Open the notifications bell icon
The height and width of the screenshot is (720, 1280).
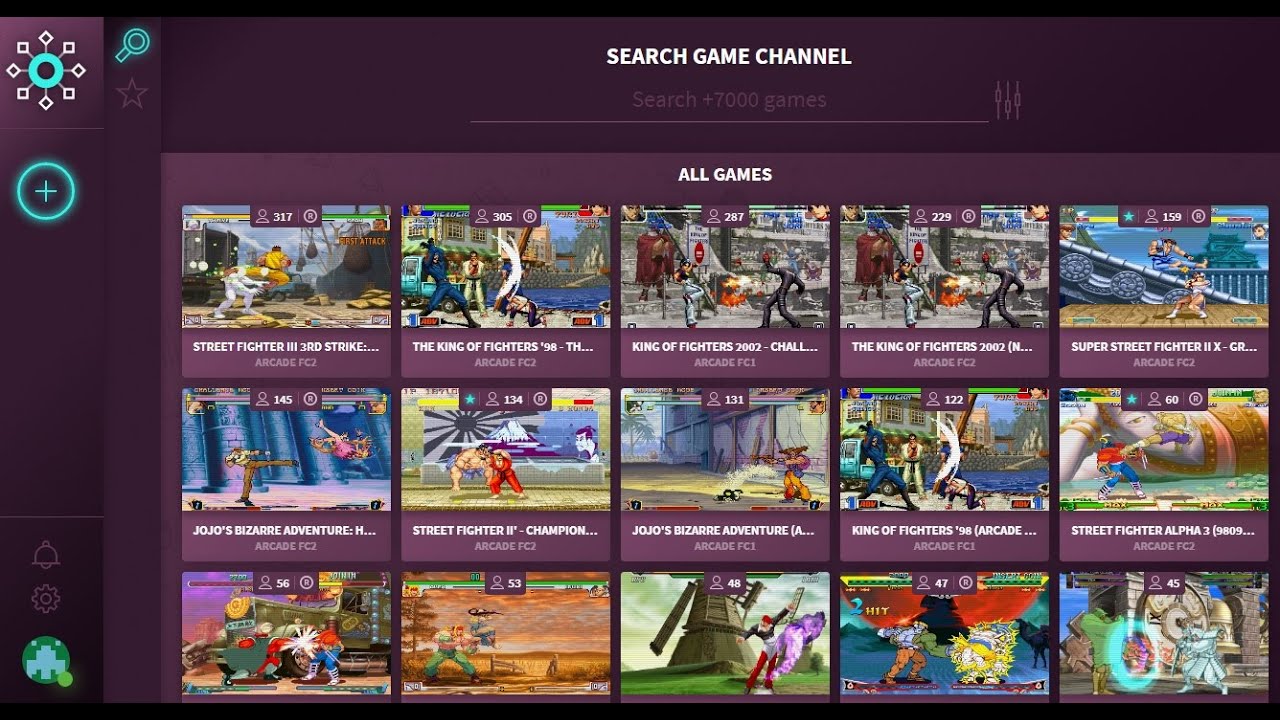pyautogui.click(x=46, y=554)
